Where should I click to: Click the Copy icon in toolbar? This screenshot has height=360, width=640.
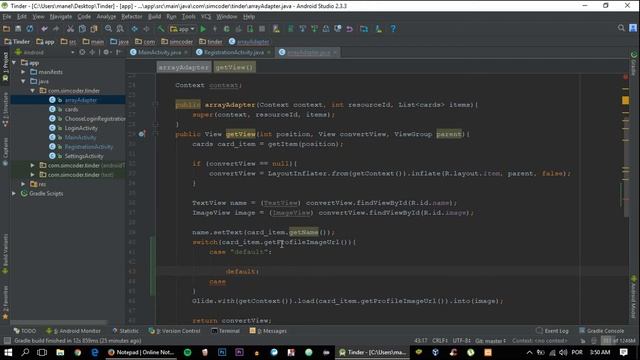[82, 29]
